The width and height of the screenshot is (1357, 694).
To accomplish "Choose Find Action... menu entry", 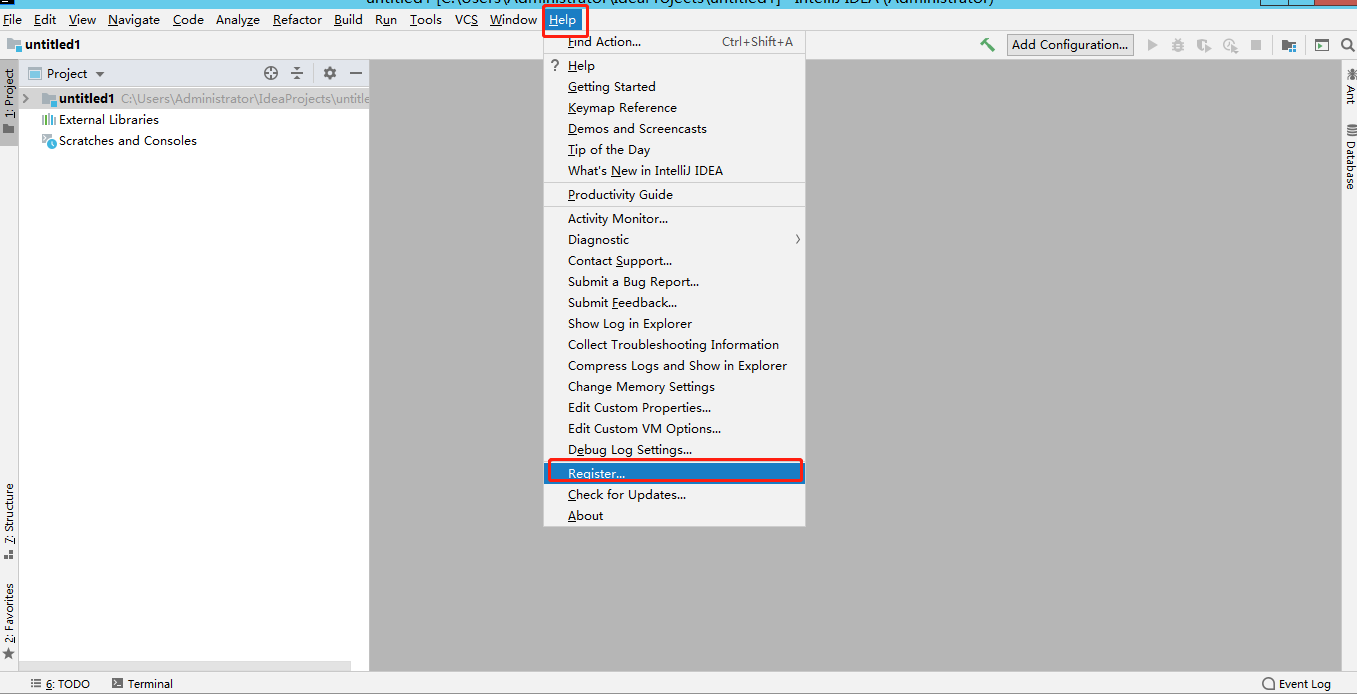I will (674, 42).
